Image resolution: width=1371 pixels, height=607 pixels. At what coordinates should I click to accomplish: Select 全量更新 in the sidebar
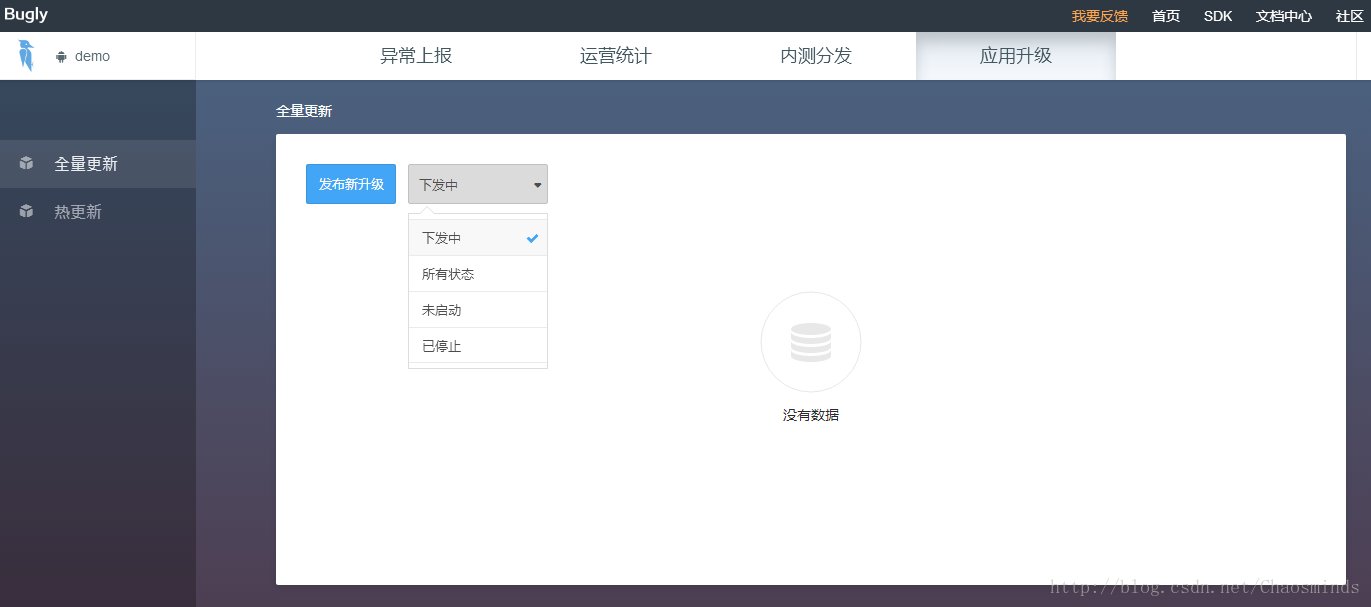pos(98,164)
